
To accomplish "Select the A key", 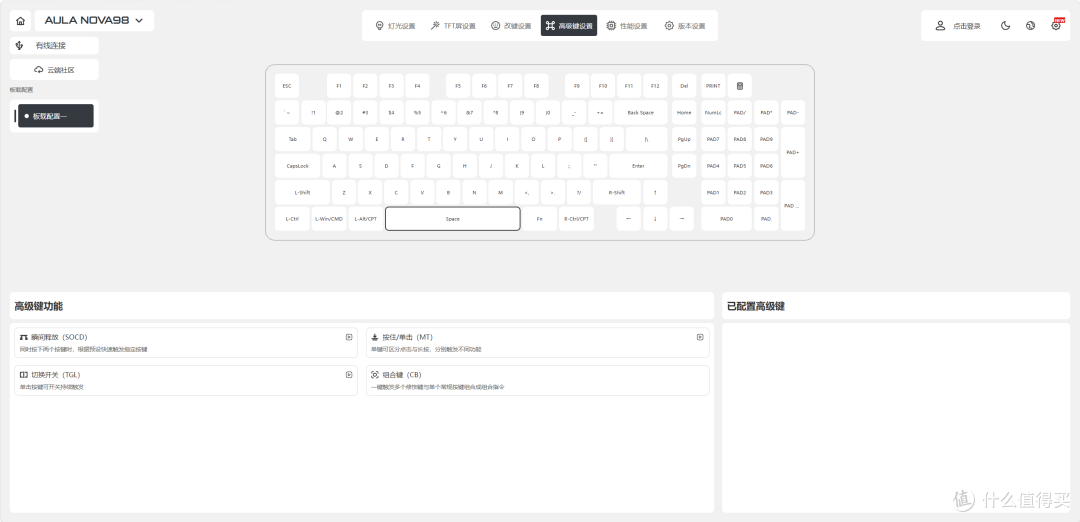I will [x=334, y=166].
